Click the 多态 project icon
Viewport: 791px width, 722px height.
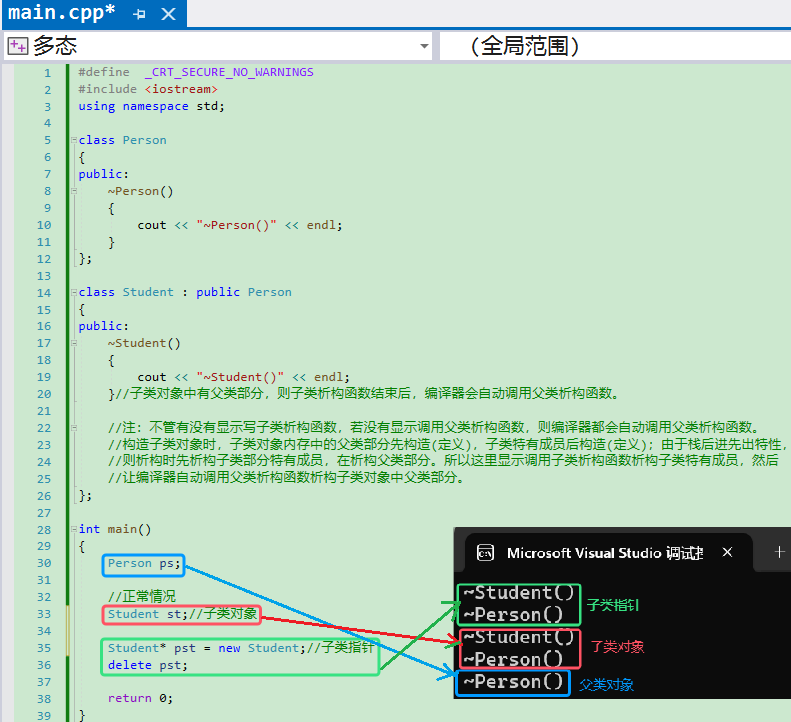pos(18,46)
